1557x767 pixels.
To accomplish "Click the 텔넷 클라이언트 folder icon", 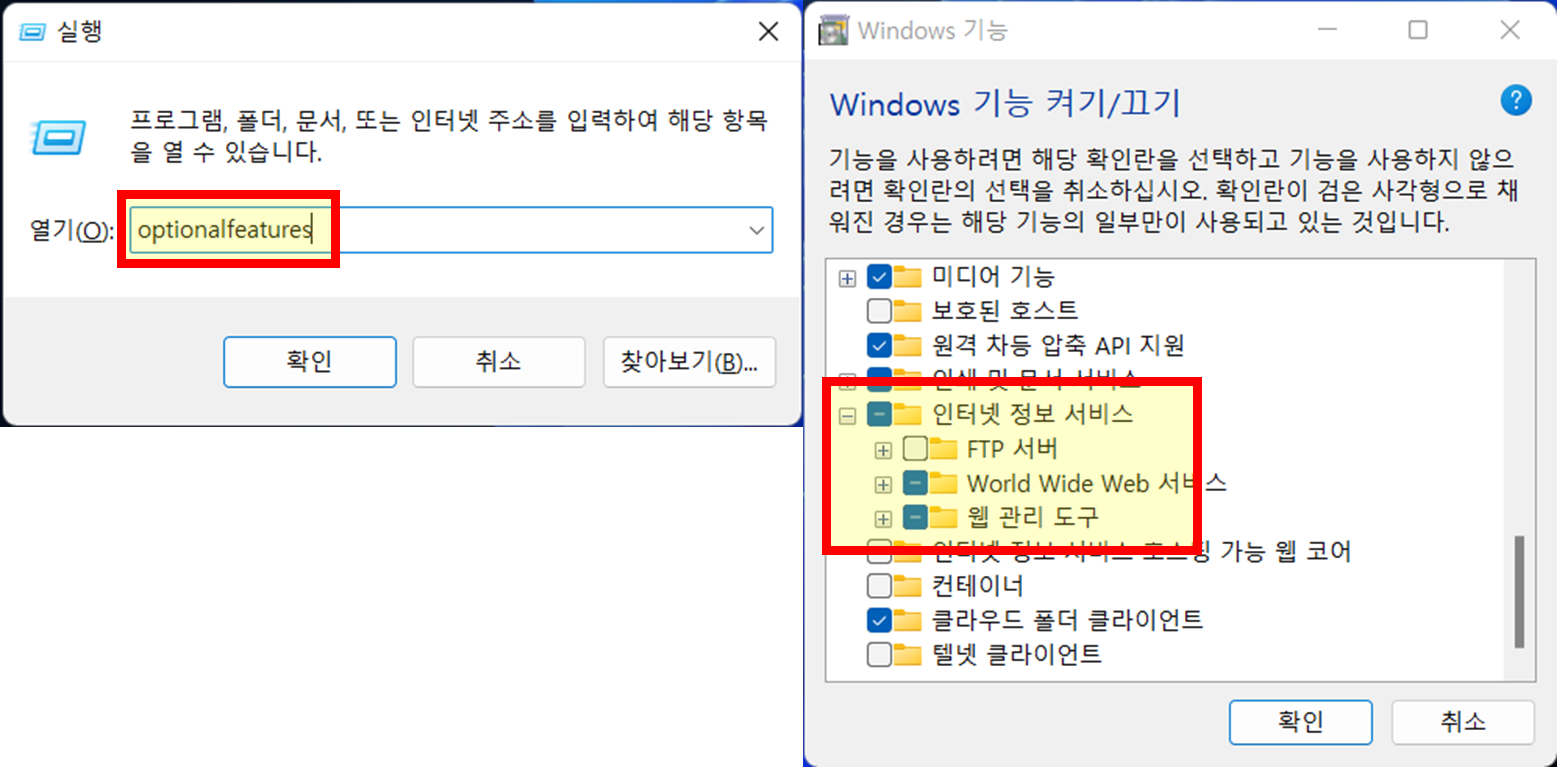I will (907, 655).
